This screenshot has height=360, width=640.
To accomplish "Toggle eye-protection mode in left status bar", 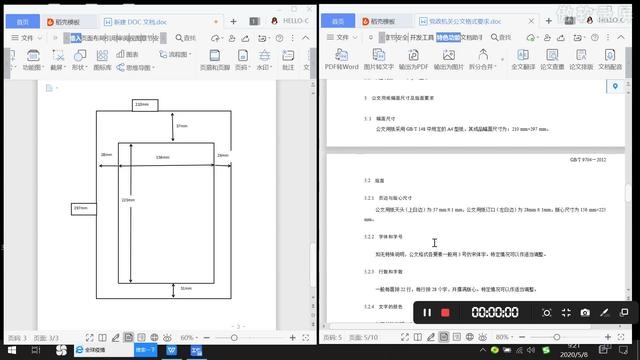I will pyautogui.click(x=167, y=338).
